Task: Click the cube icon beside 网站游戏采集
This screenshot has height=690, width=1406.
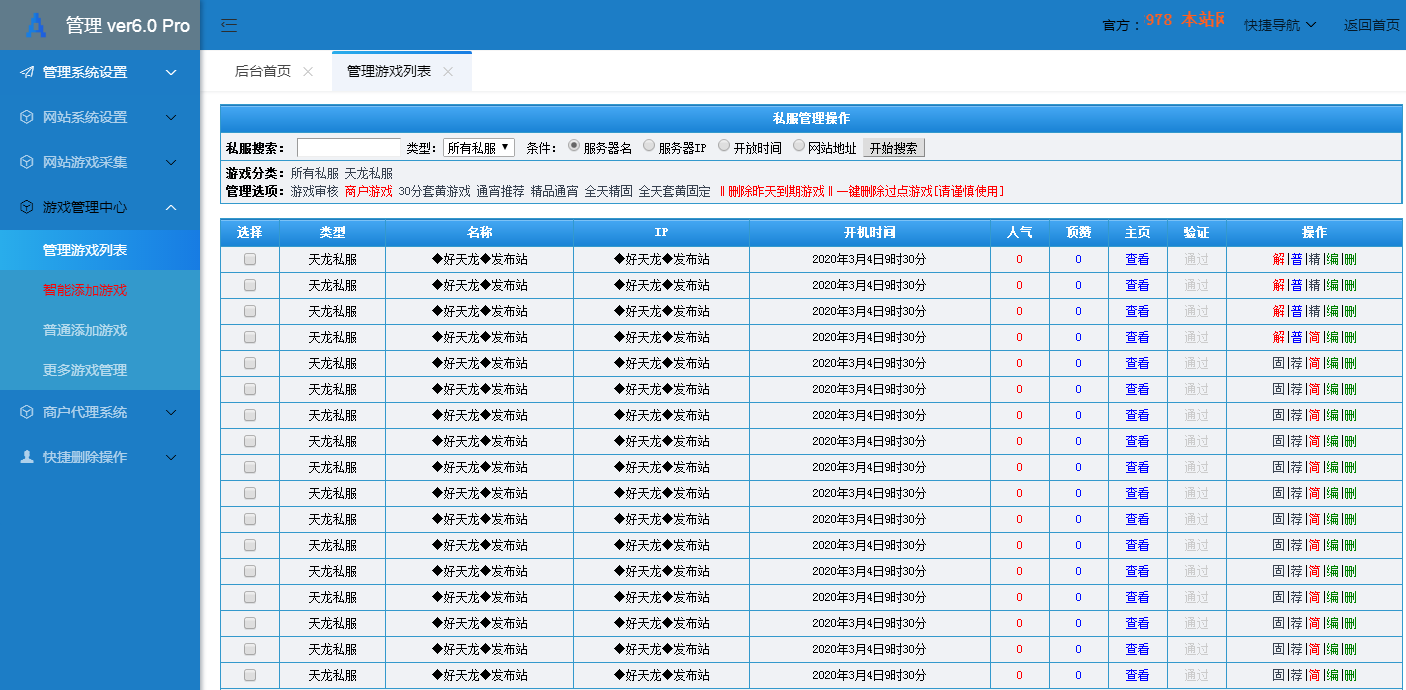Action: [27, 162]
